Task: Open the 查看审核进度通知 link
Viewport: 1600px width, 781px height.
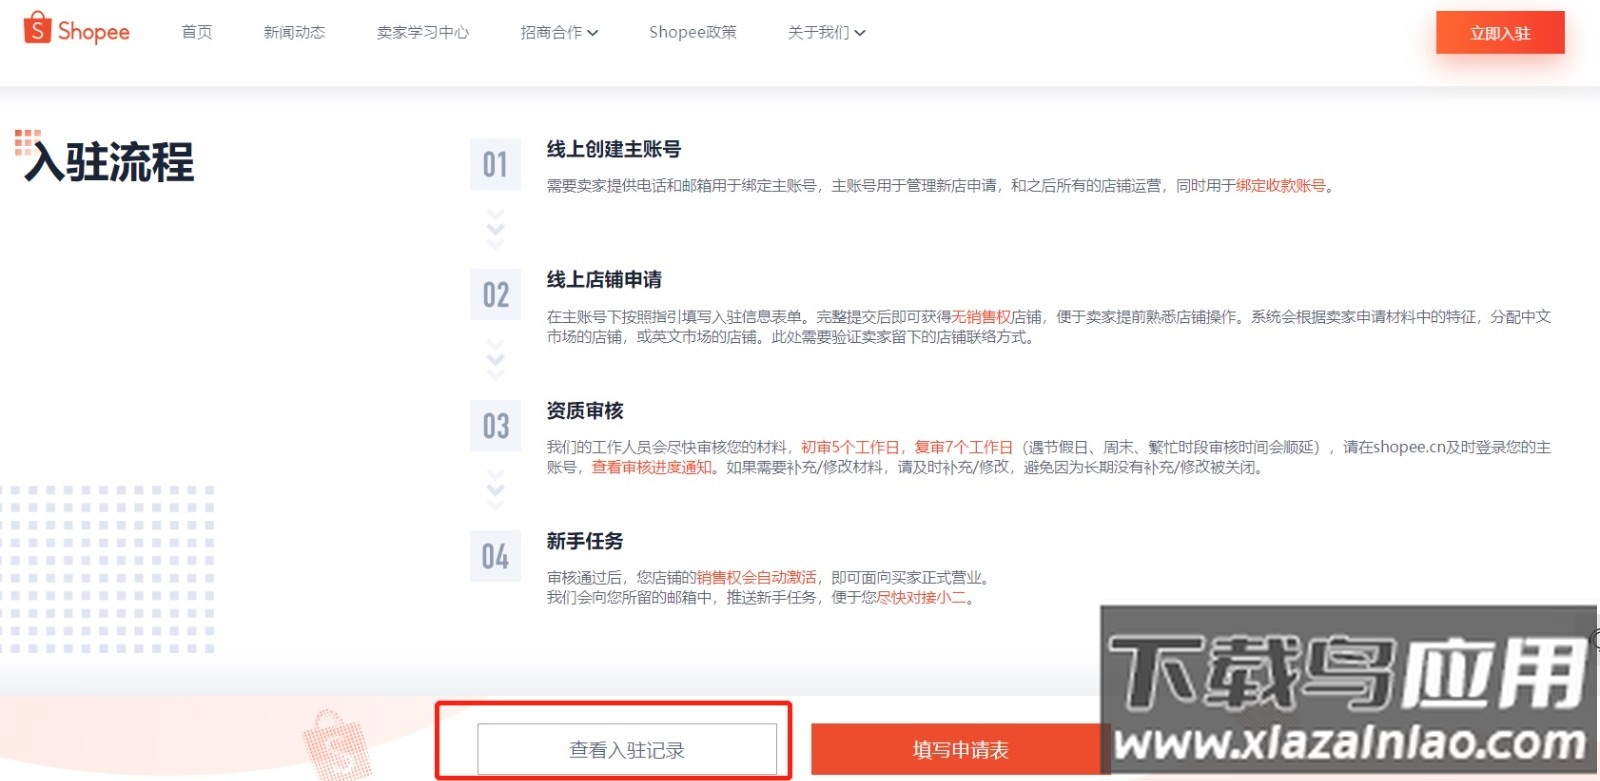Action: point(651,467)
